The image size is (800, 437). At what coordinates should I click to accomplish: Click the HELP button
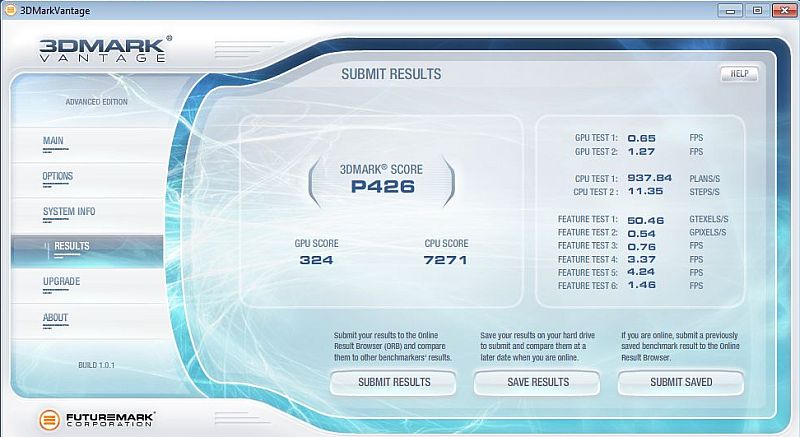(739, 74)
